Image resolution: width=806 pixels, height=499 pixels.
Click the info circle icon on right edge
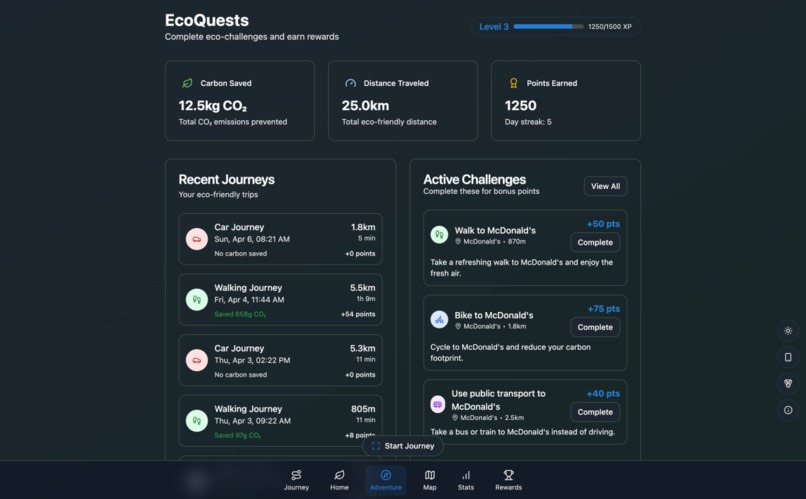pos(788,410)
